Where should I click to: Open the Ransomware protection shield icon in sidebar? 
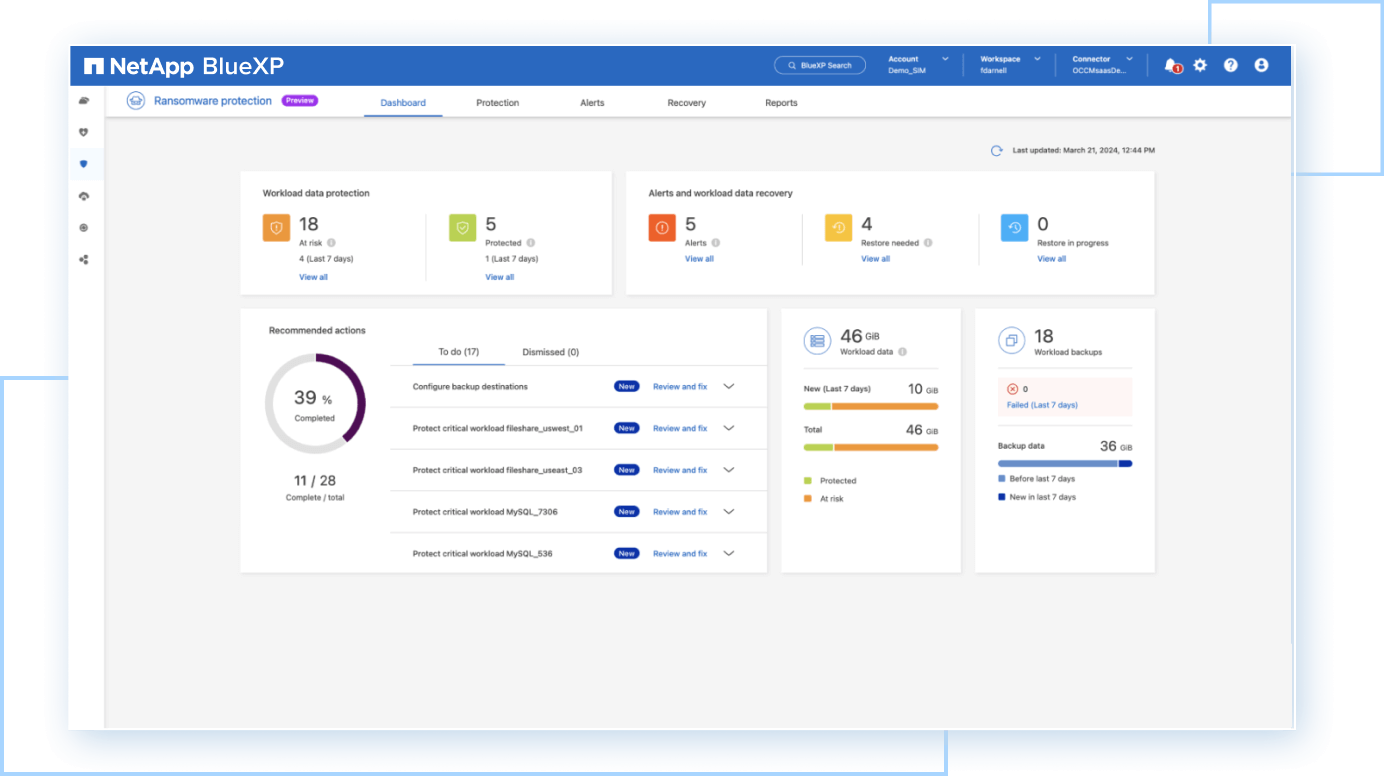pyautogui.click(x=84, y=164)
